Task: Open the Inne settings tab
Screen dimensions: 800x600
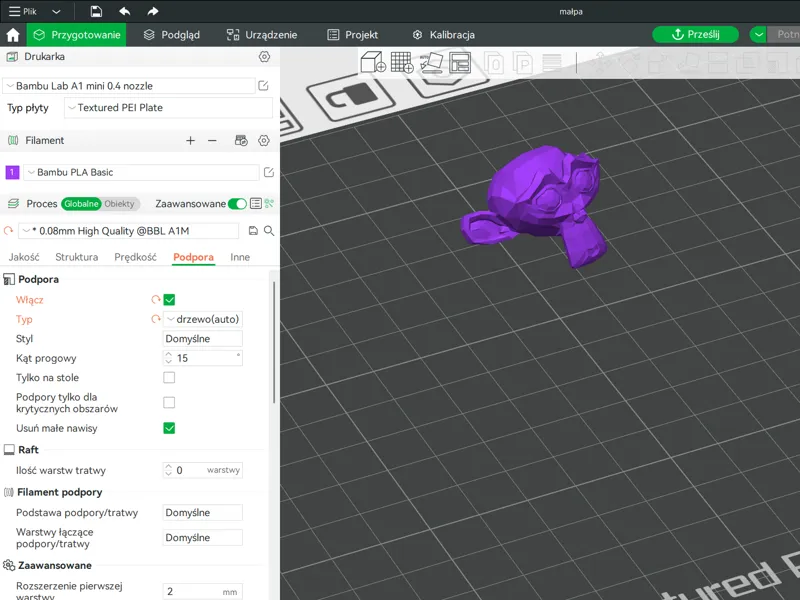Action: 240,257
